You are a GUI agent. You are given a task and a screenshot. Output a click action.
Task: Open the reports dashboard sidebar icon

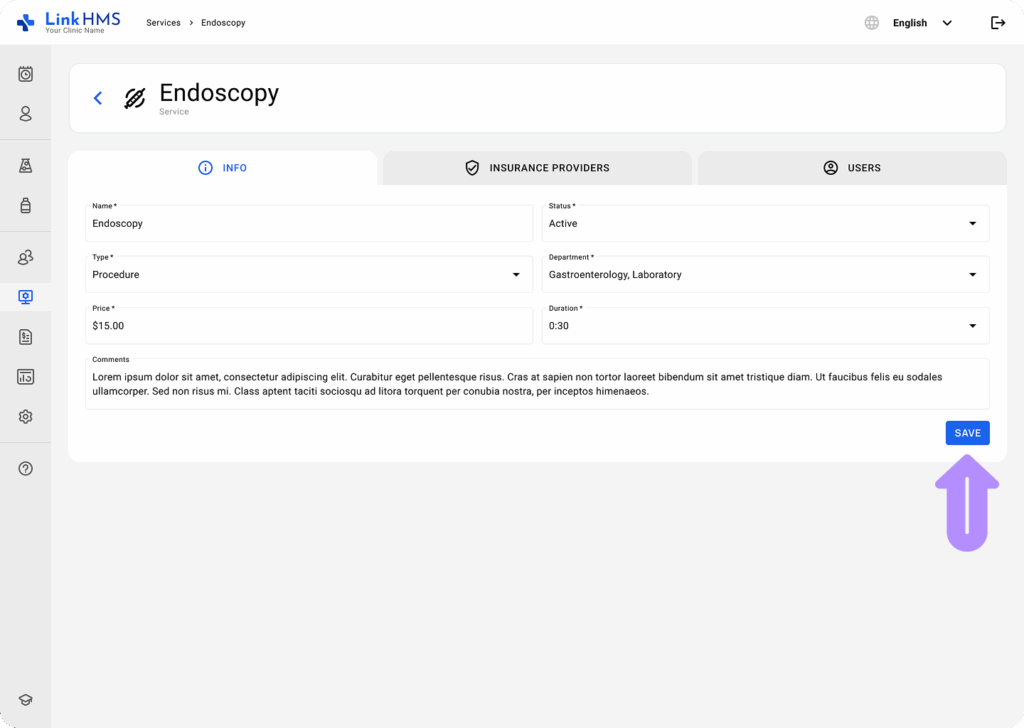(26, 377)
